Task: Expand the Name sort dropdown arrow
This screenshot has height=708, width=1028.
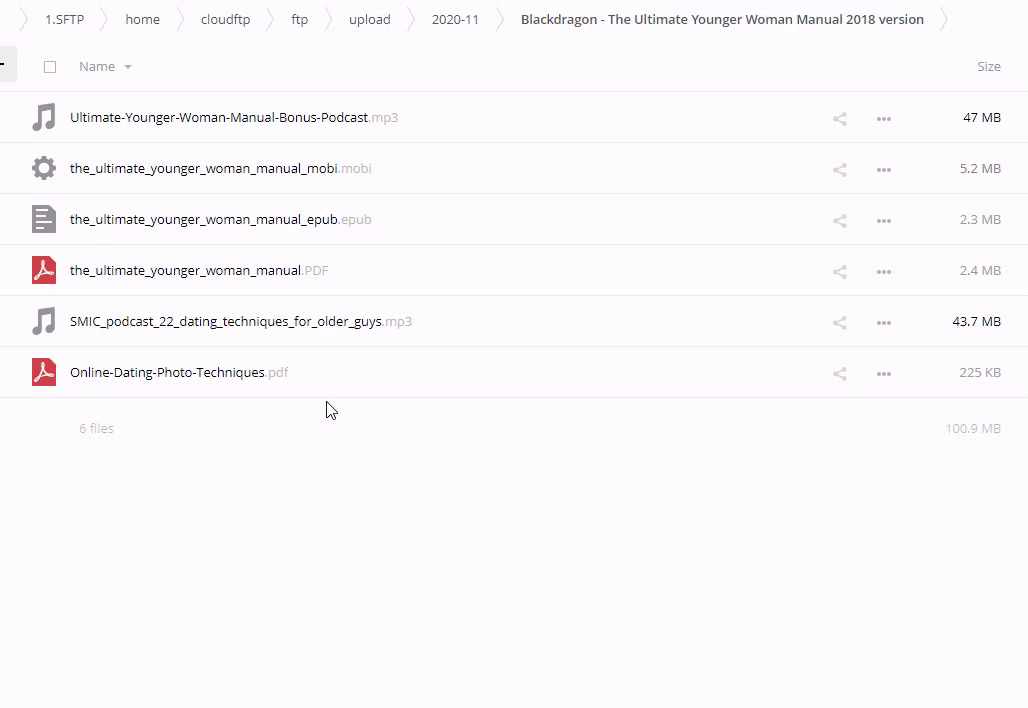Action: pyautogui.click(x=127, y=67)
